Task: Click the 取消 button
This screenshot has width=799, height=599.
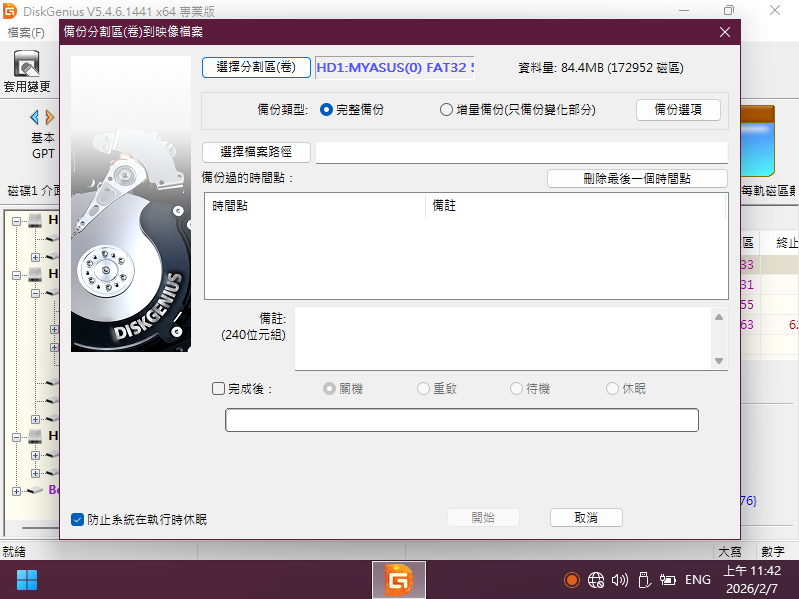Action: [x=586, y=518]
